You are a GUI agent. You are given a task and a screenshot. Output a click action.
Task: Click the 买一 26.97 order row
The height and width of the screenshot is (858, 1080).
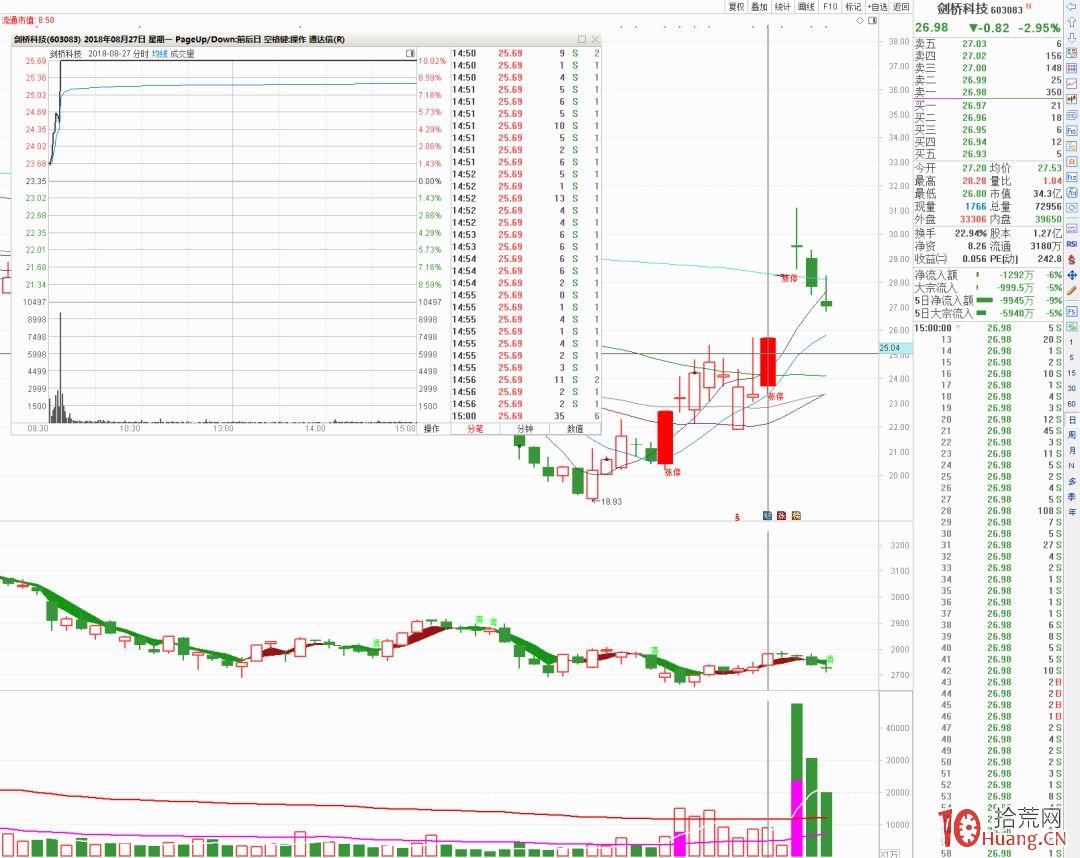tap(988, 105)
